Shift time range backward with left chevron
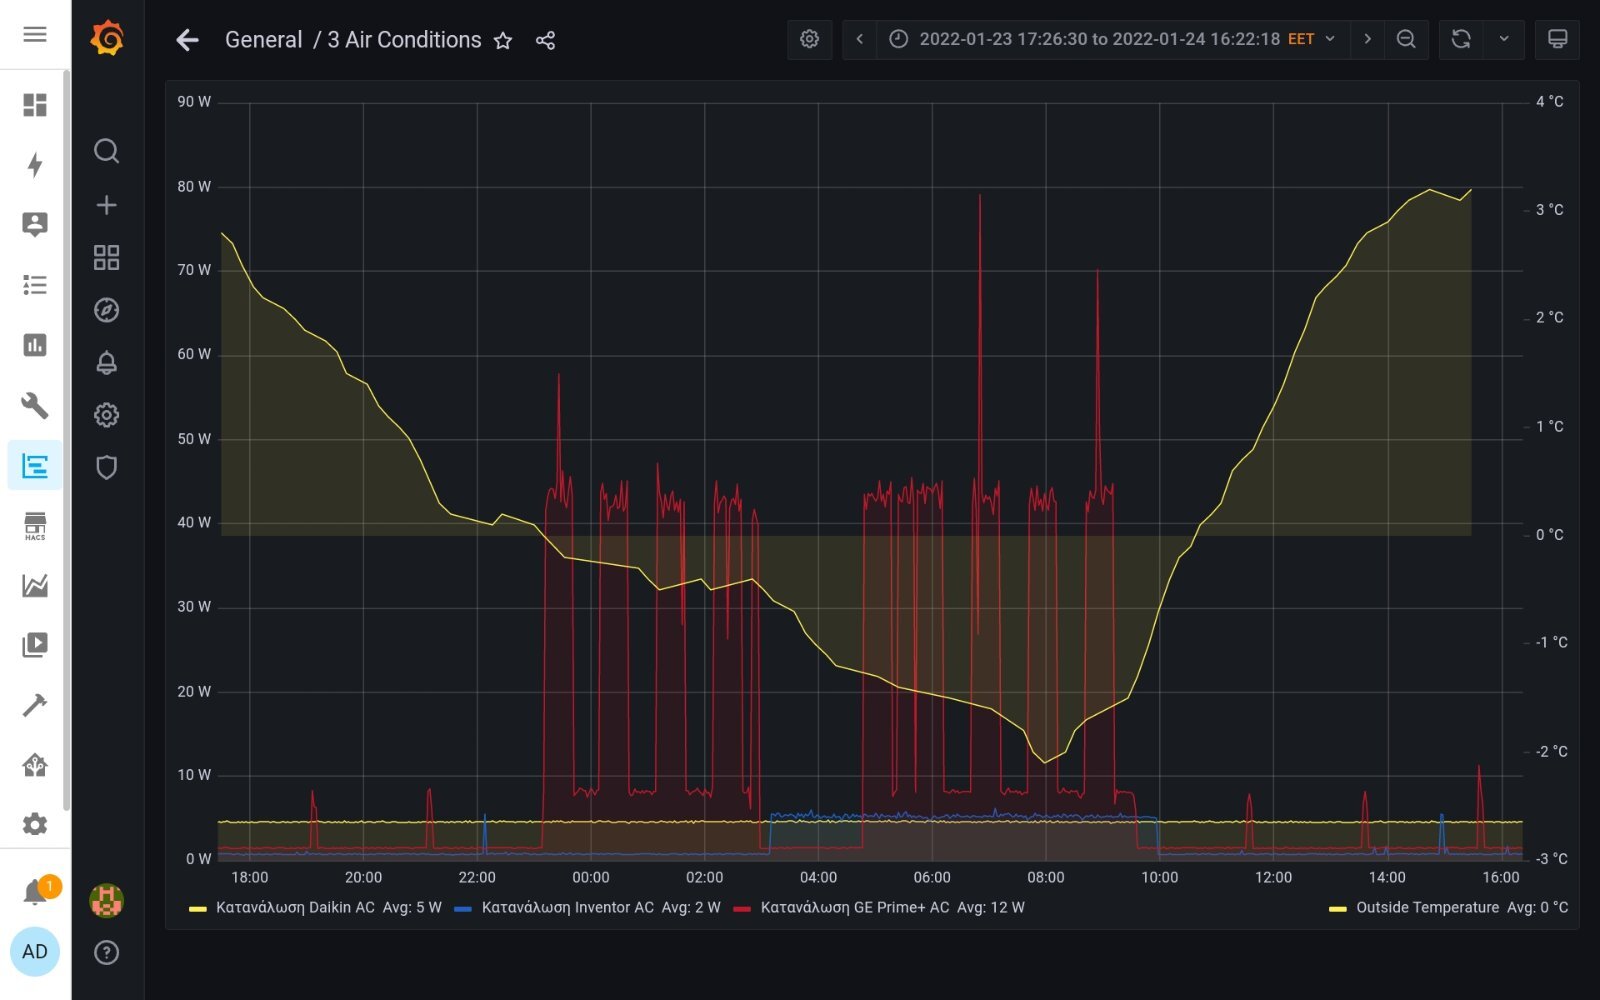 [859, 39]
